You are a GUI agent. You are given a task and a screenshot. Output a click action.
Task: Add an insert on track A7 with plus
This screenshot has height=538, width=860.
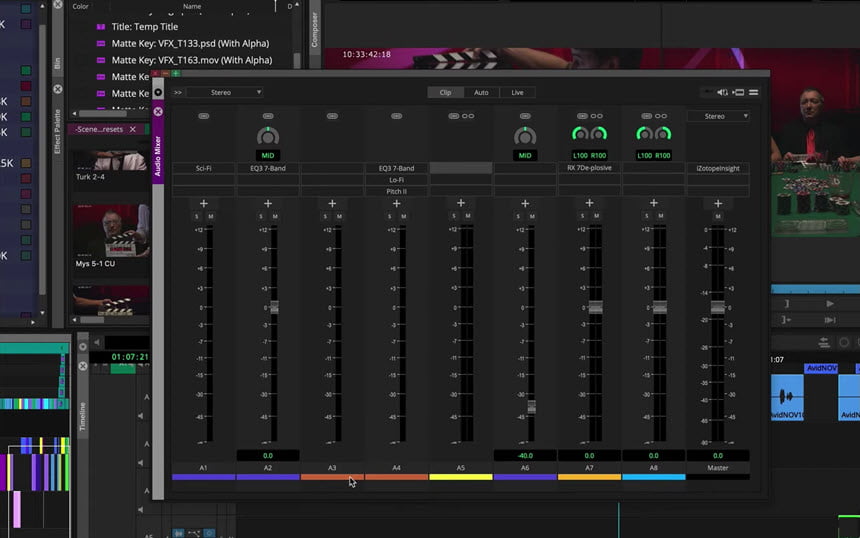(589, 203)
